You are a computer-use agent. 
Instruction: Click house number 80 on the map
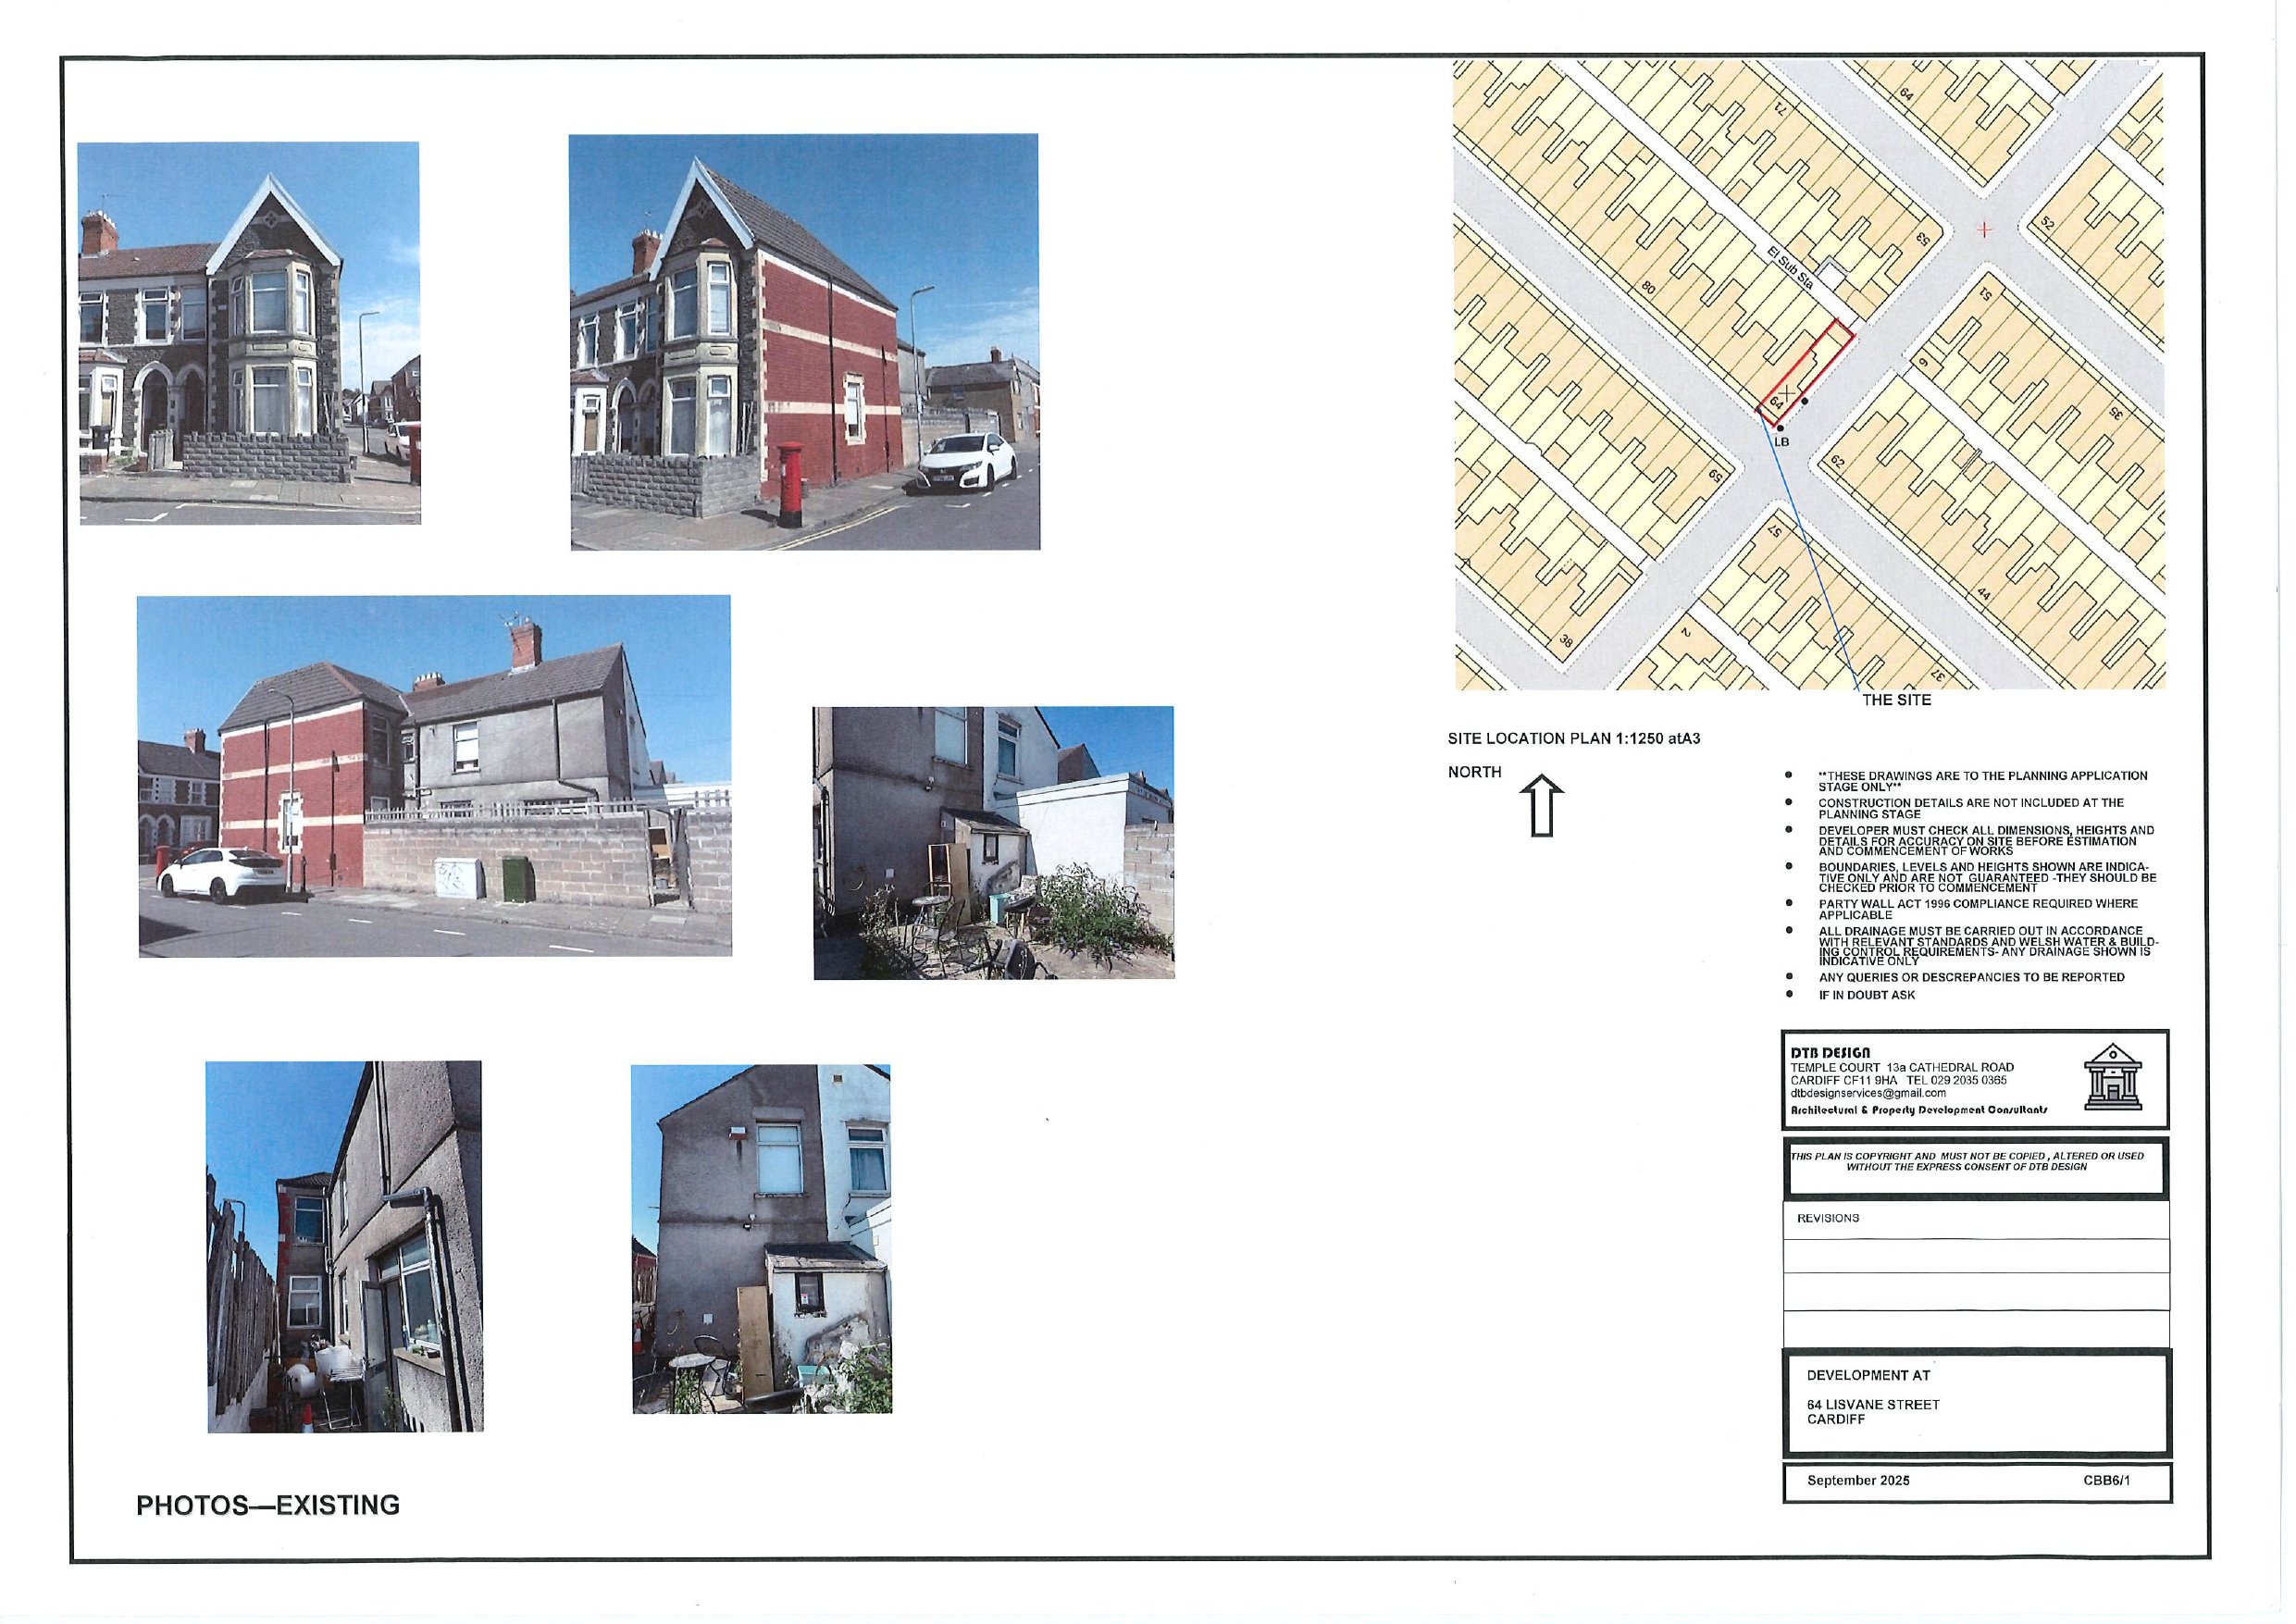(x=1647, y=289)
